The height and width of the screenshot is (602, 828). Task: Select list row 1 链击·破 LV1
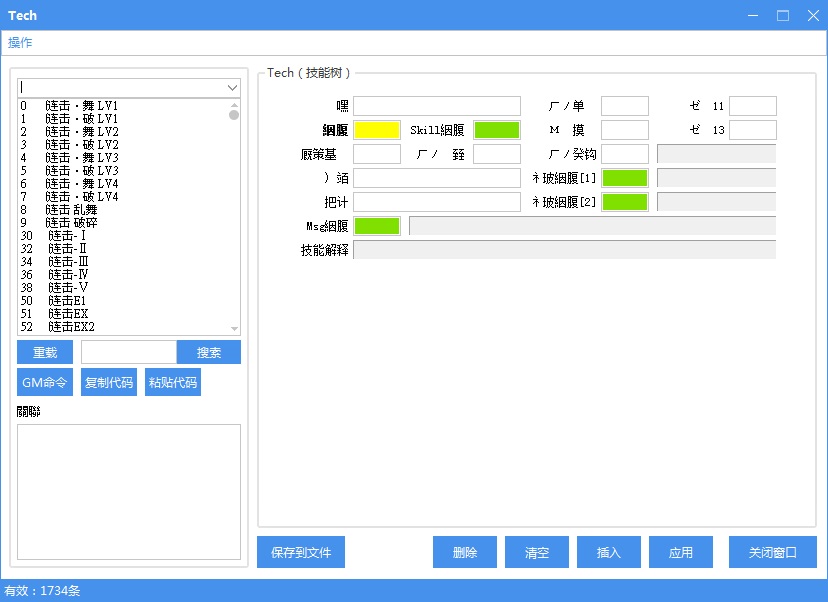[x=124, y=119]
